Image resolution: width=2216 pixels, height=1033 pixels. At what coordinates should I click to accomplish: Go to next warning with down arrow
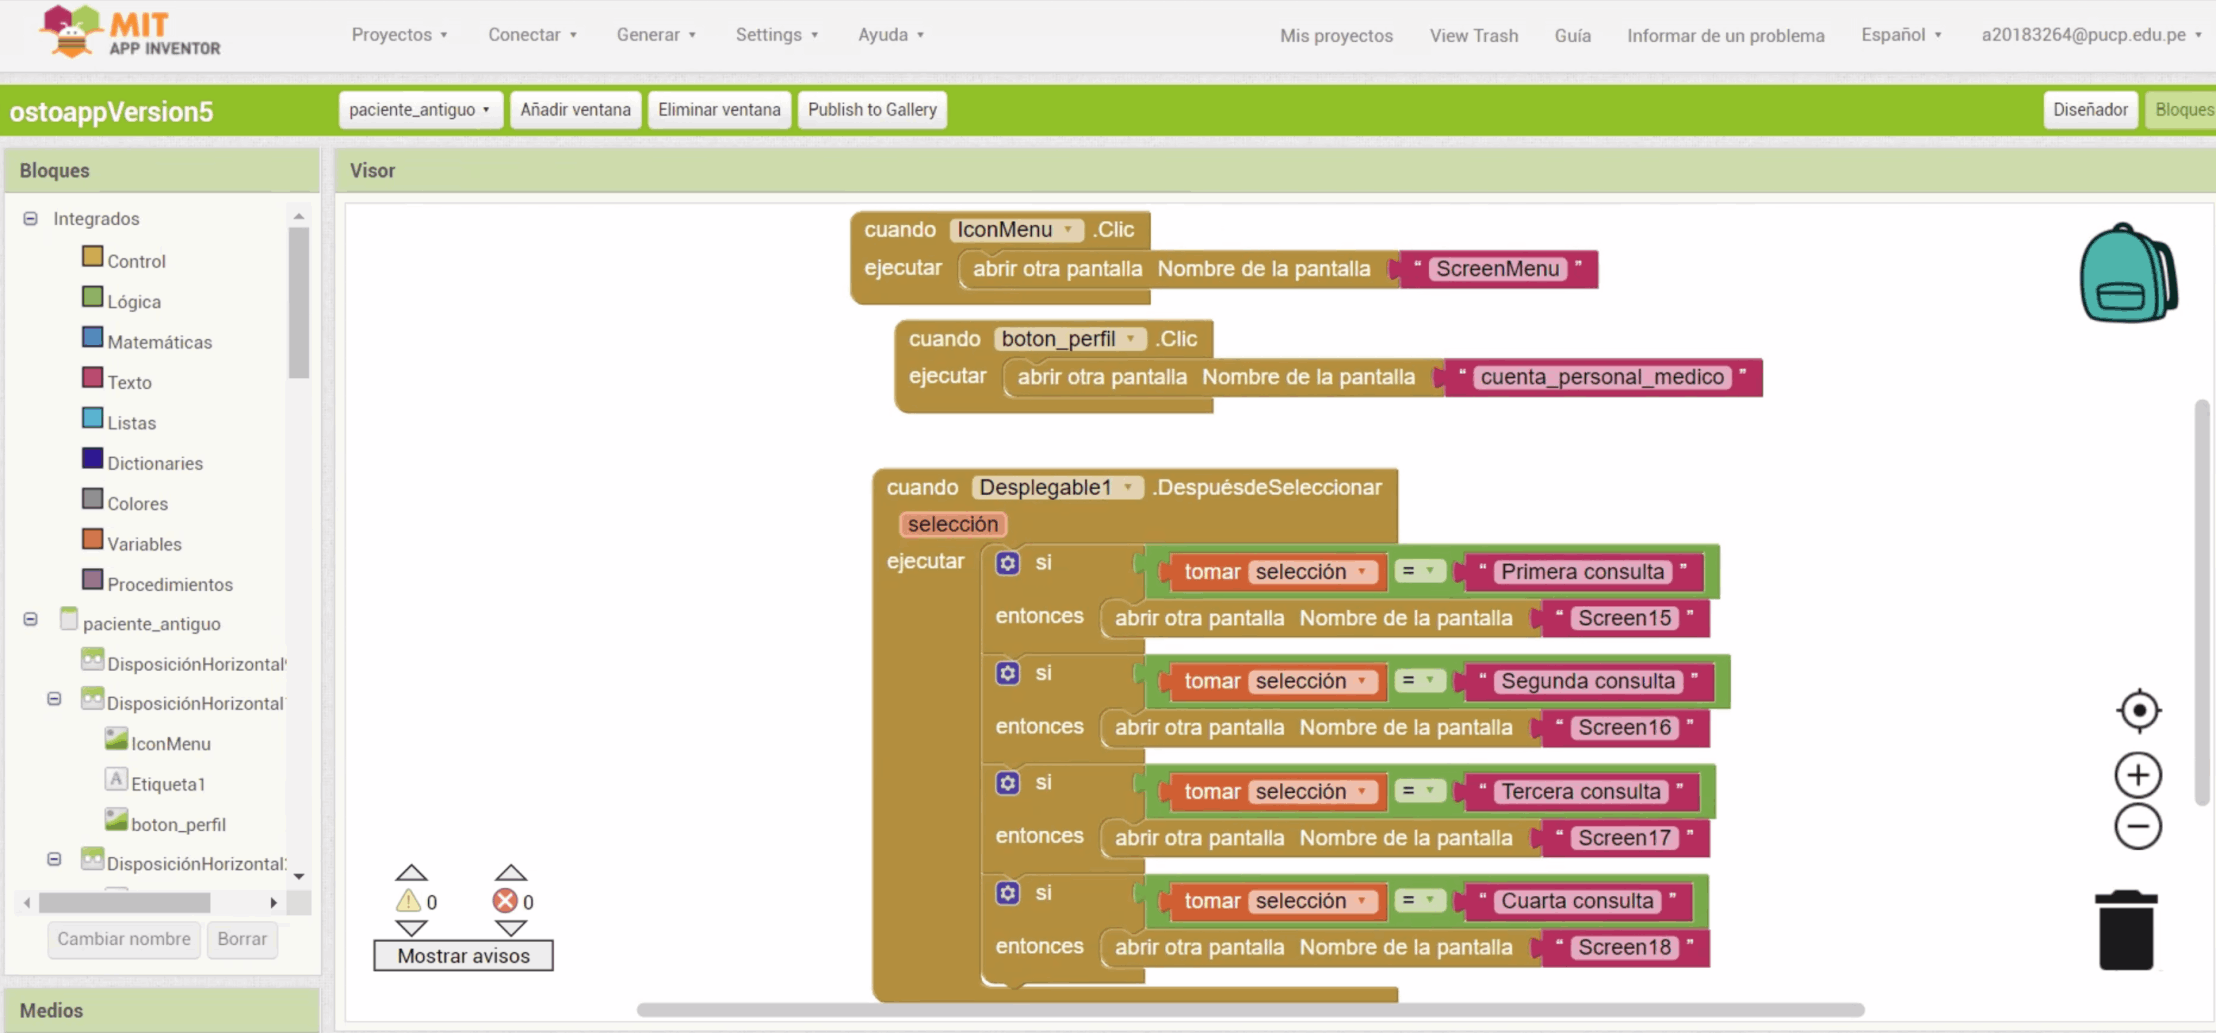coord(411,928)
